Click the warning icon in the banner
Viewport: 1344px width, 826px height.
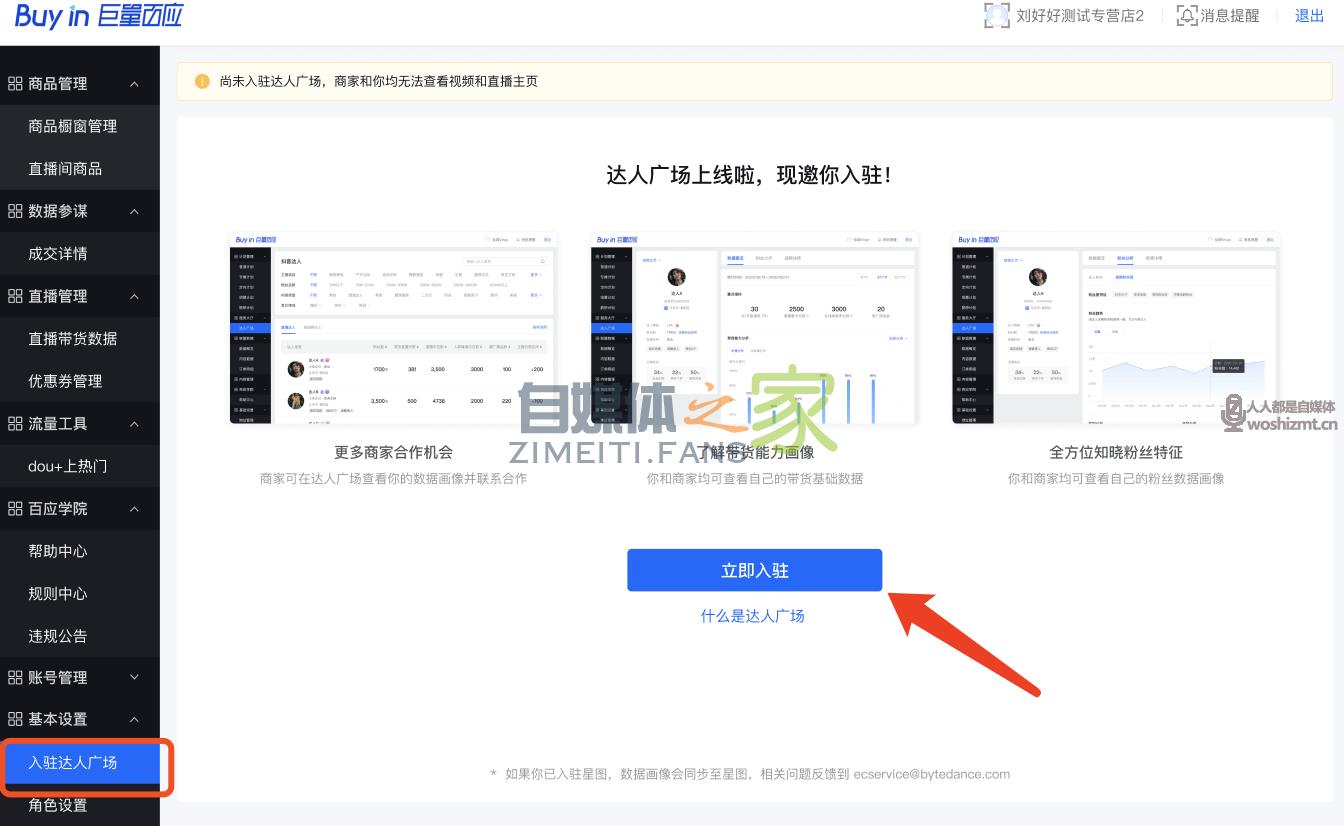(x=202, y=81)
